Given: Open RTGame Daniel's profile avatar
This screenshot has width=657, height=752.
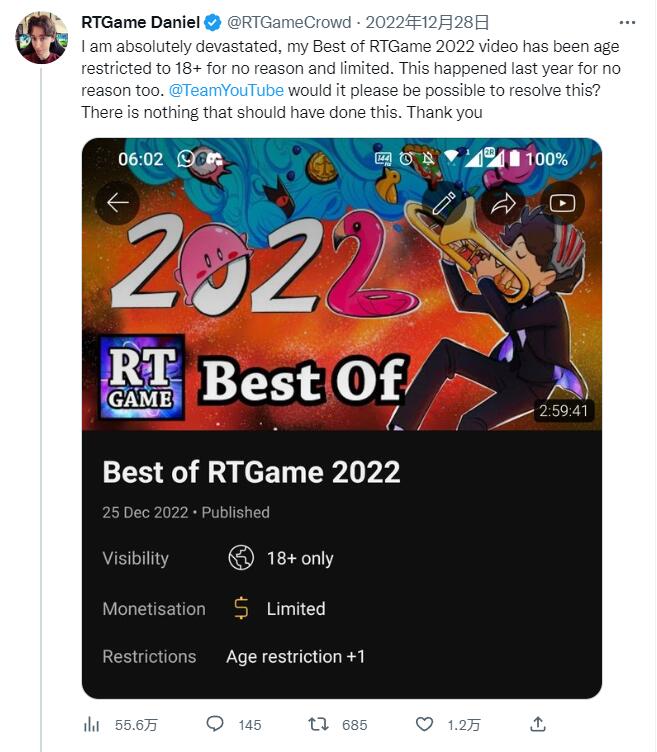Looking at the screenshot, I should tap(42, 37).
